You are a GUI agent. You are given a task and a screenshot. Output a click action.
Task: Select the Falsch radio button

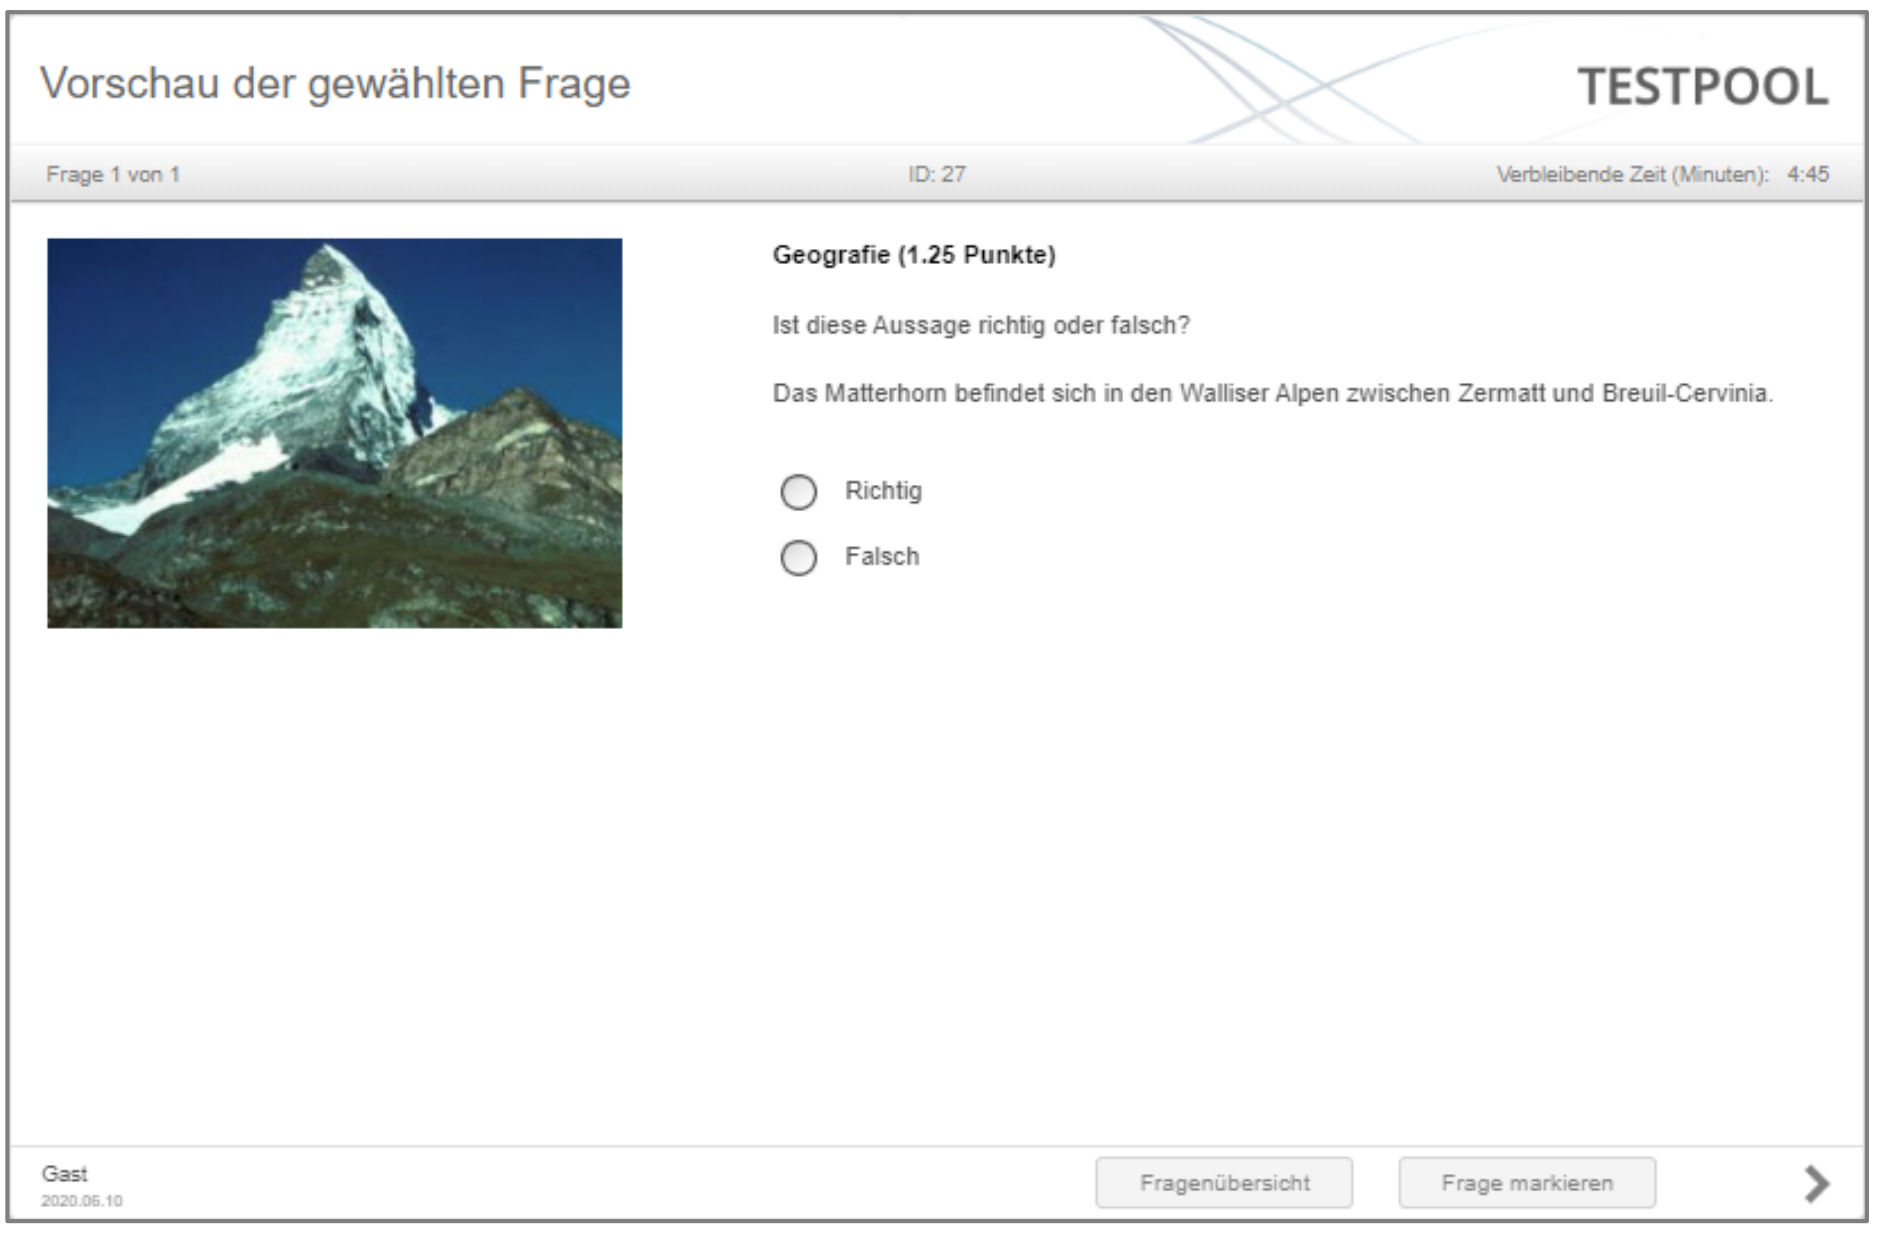pyautogui.click(x=798, y=557)
